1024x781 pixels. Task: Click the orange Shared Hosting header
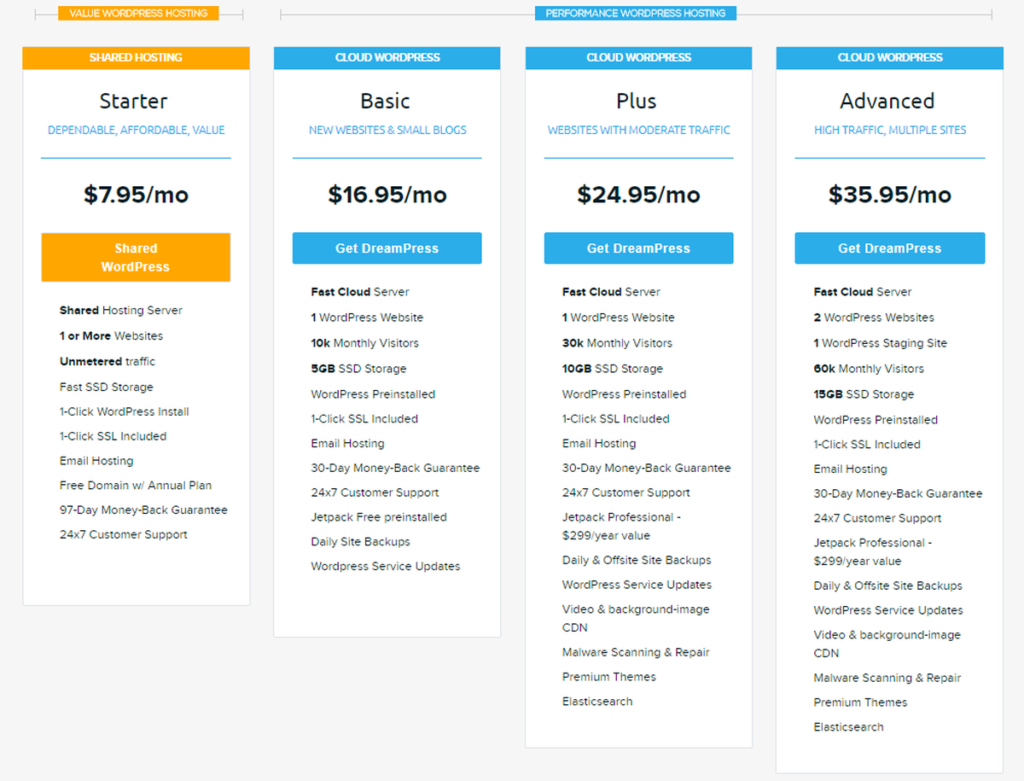point(136,57)
